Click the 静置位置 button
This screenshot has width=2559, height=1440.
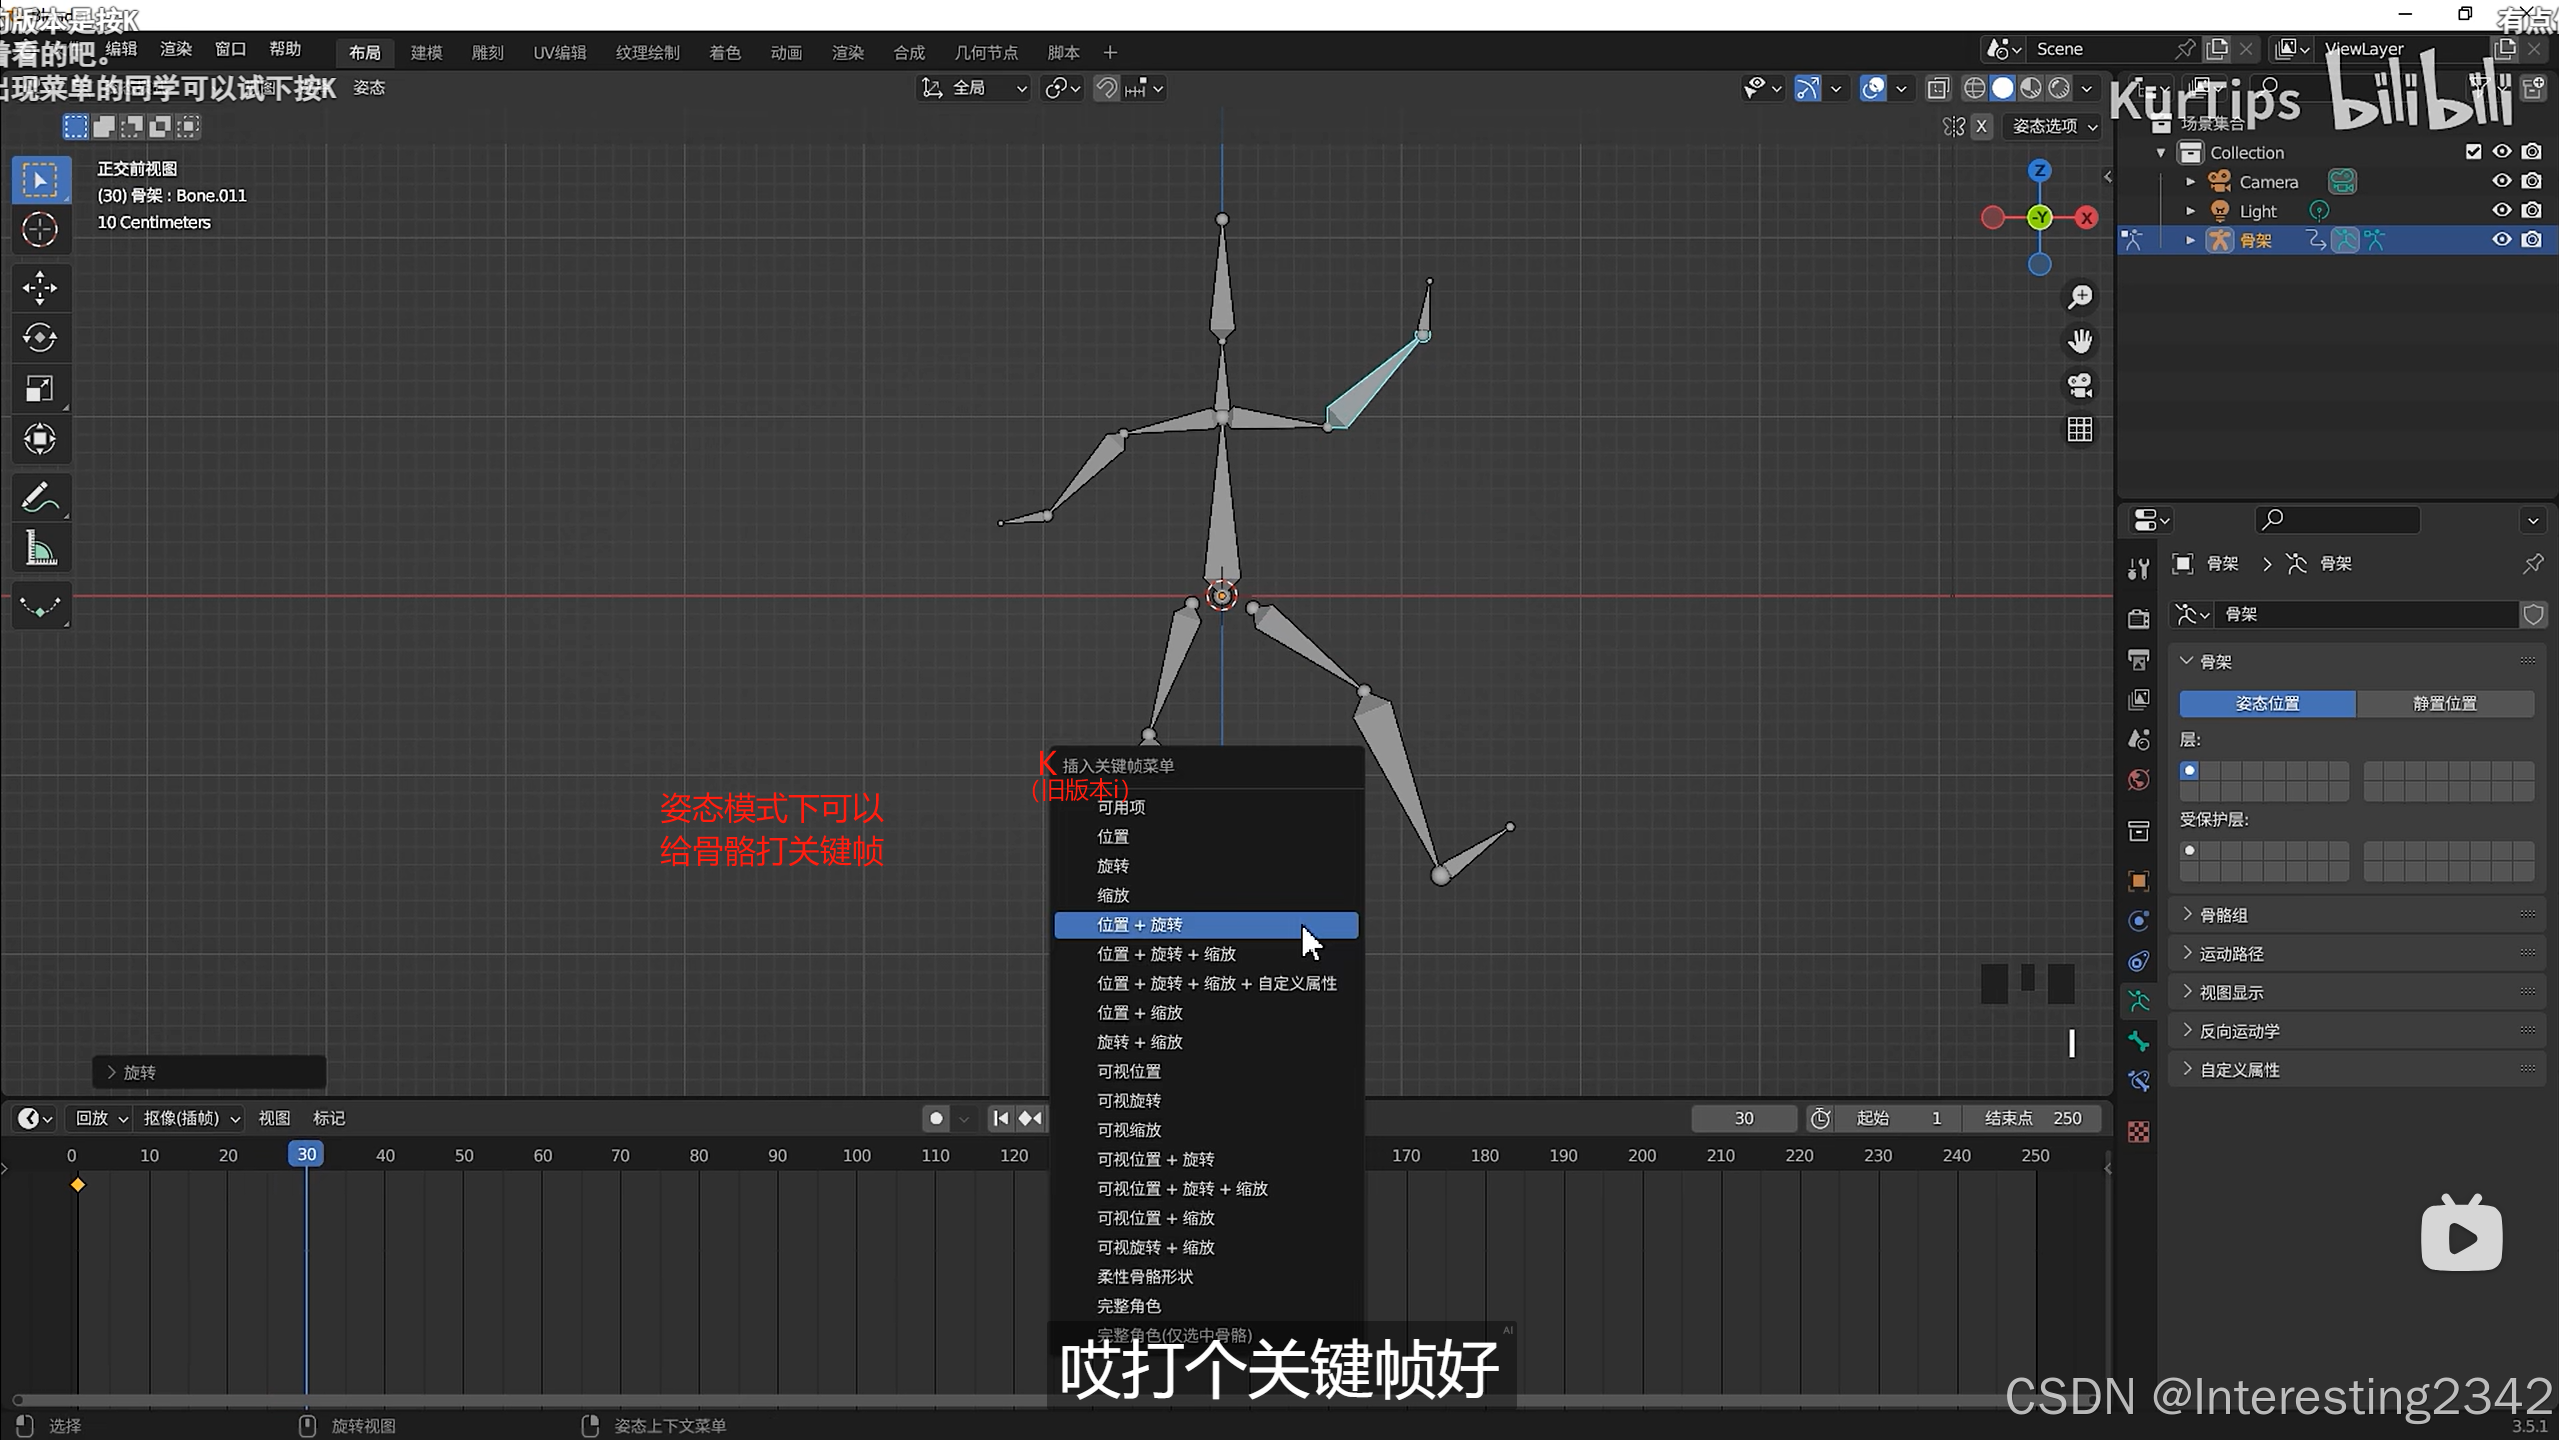pos(2444,703)
